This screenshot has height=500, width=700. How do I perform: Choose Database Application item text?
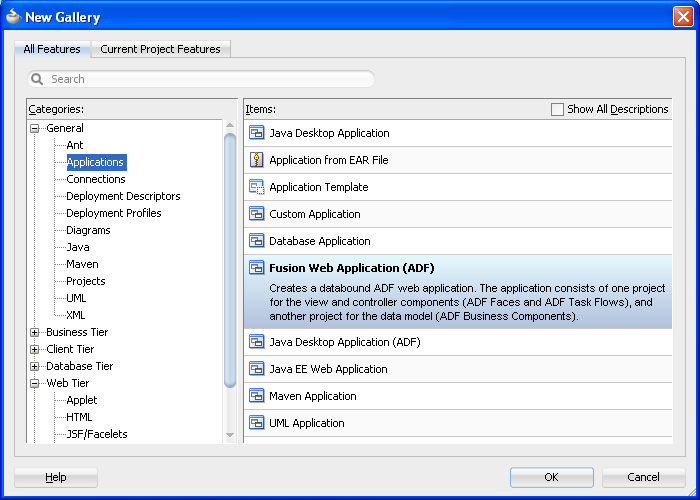(320, 241)
